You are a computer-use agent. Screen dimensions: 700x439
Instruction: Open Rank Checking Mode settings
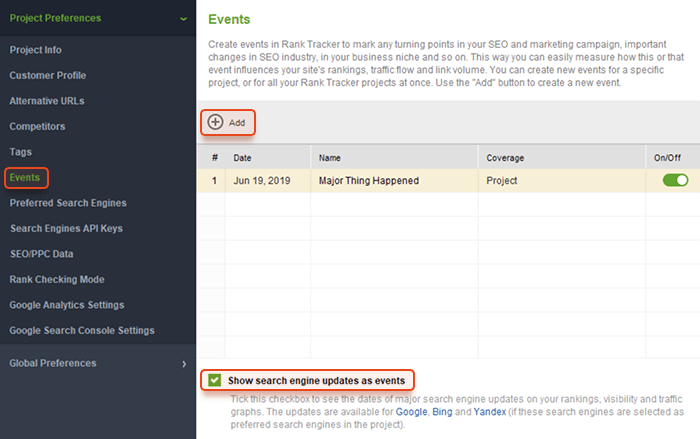coord(57,279)
